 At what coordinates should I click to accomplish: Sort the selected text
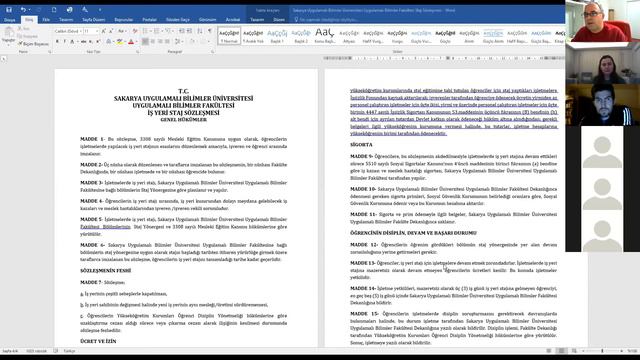tap(200, 31)
